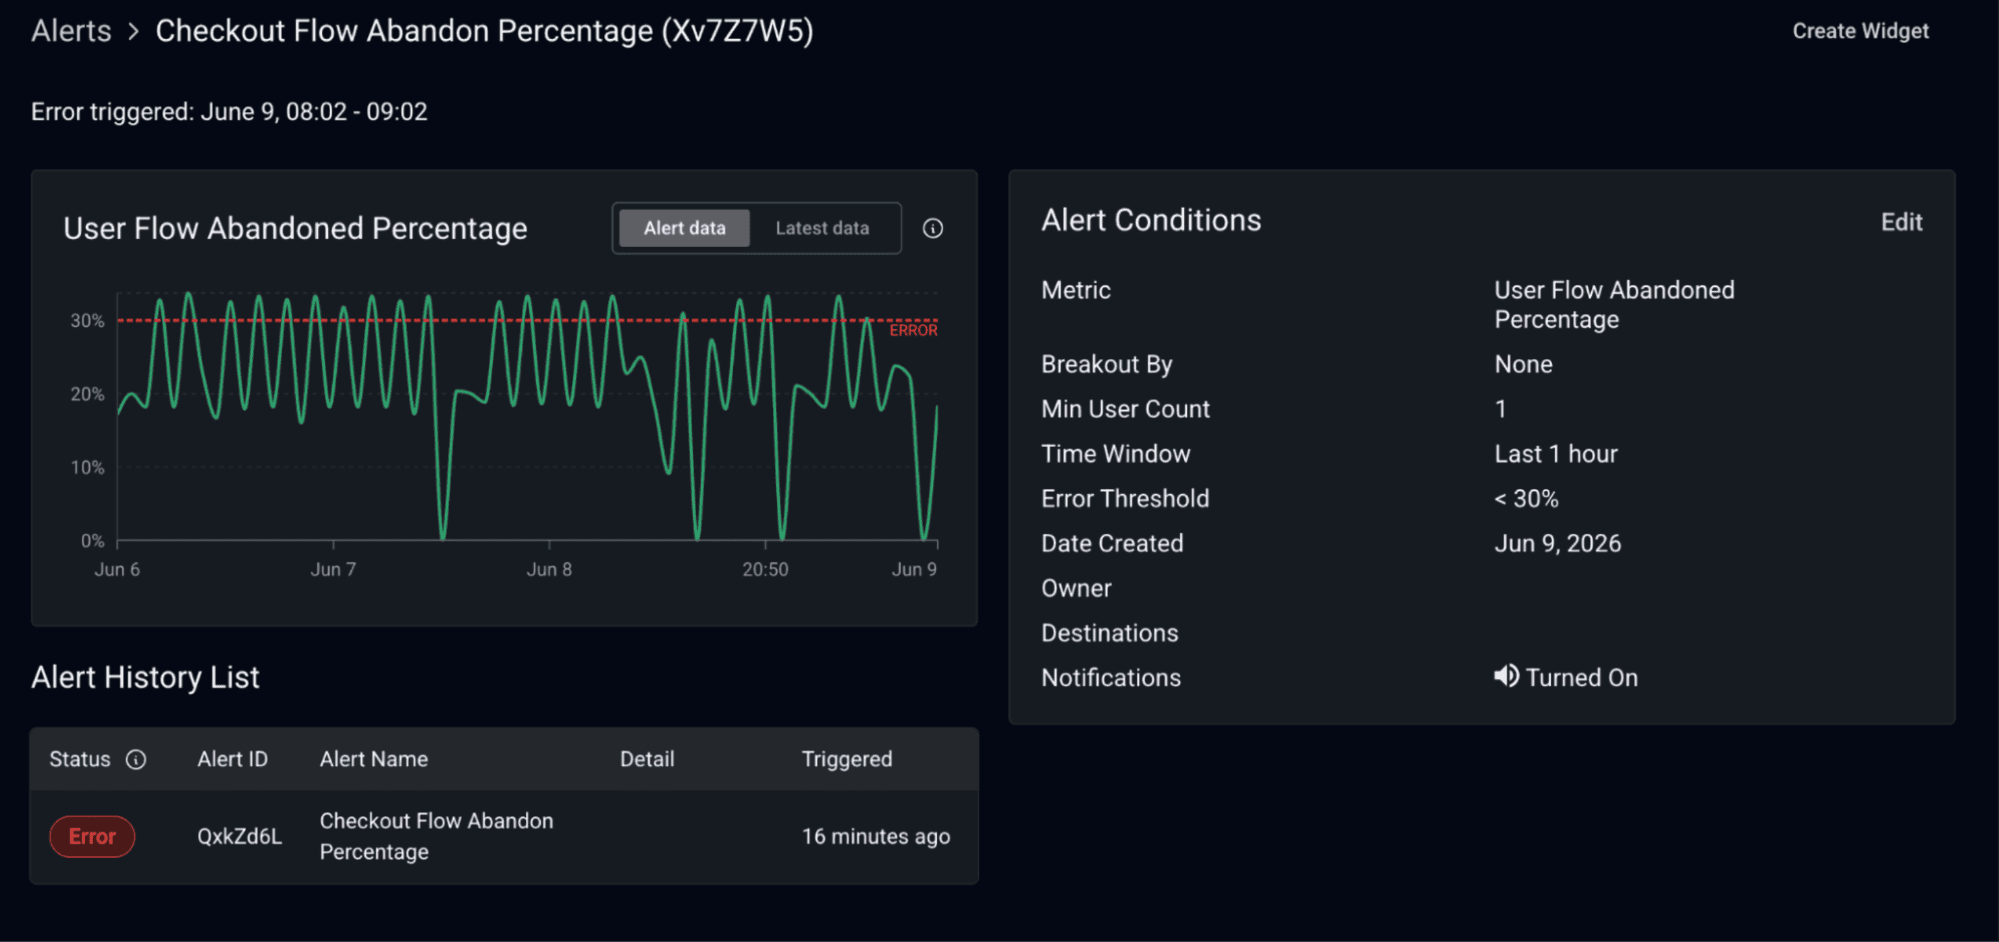
Task: Click 'Turned On' notifications value
Action: (x=1581, y=678)
